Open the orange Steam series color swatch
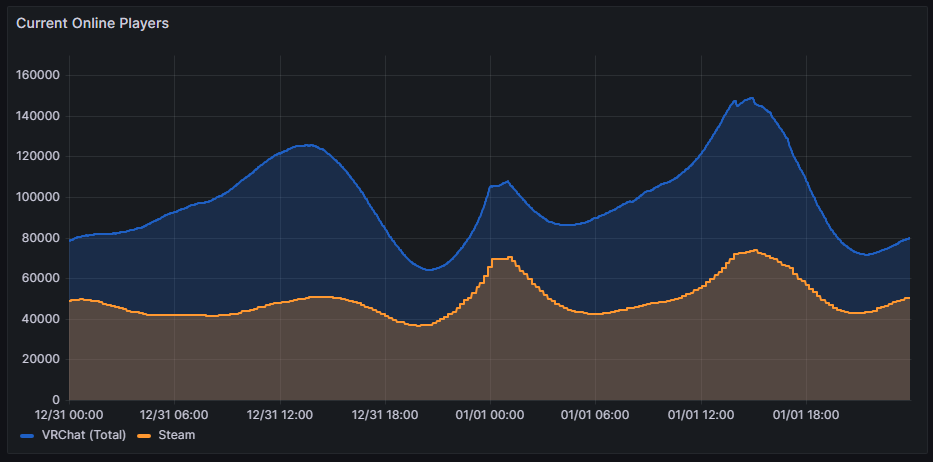 [146, 435]
